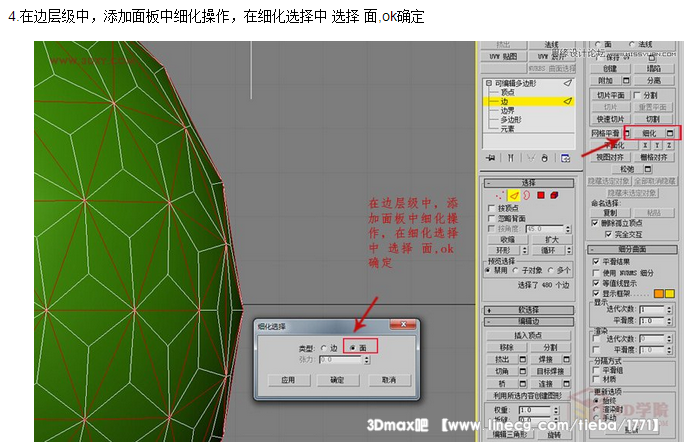Click the 权重 value field
Viewport: 688px width, 442px height.
535,410
